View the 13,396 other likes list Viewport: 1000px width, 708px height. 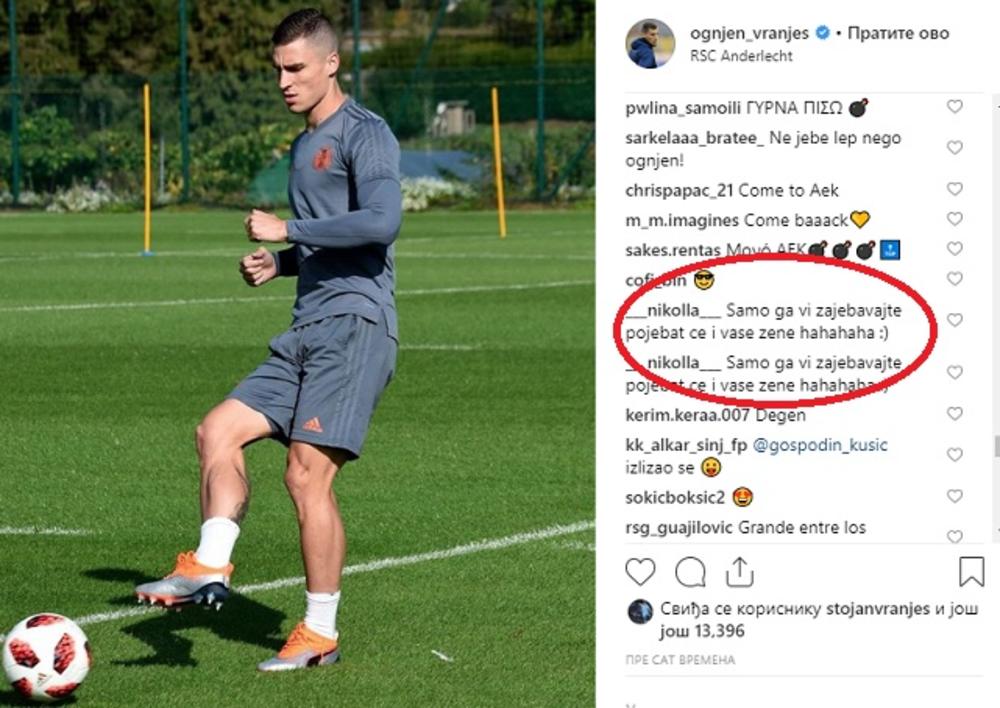click(702, 631)
